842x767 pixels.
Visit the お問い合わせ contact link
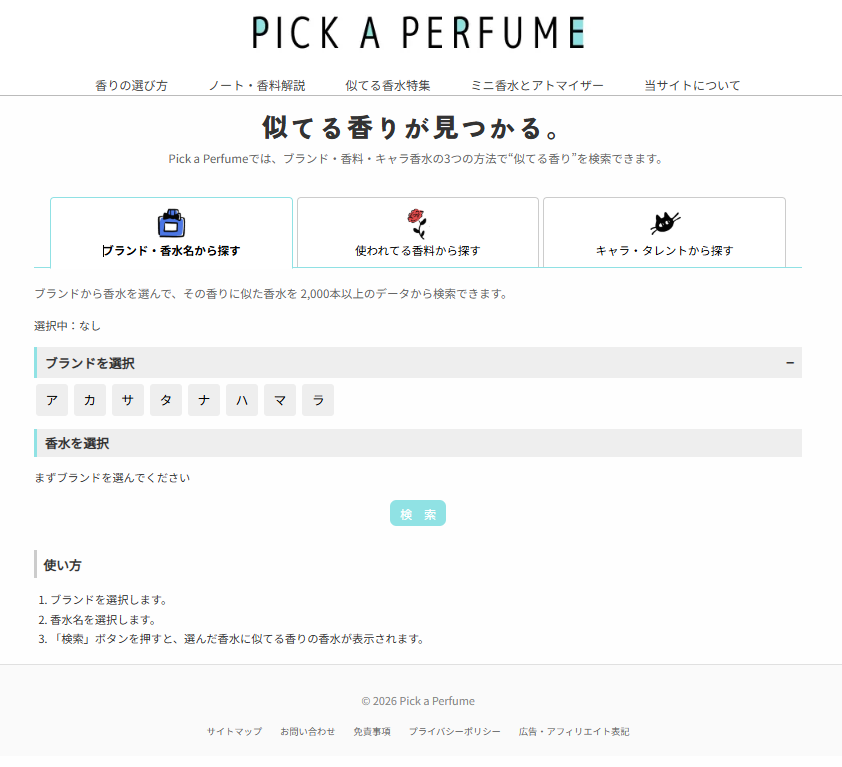(307, 732)
